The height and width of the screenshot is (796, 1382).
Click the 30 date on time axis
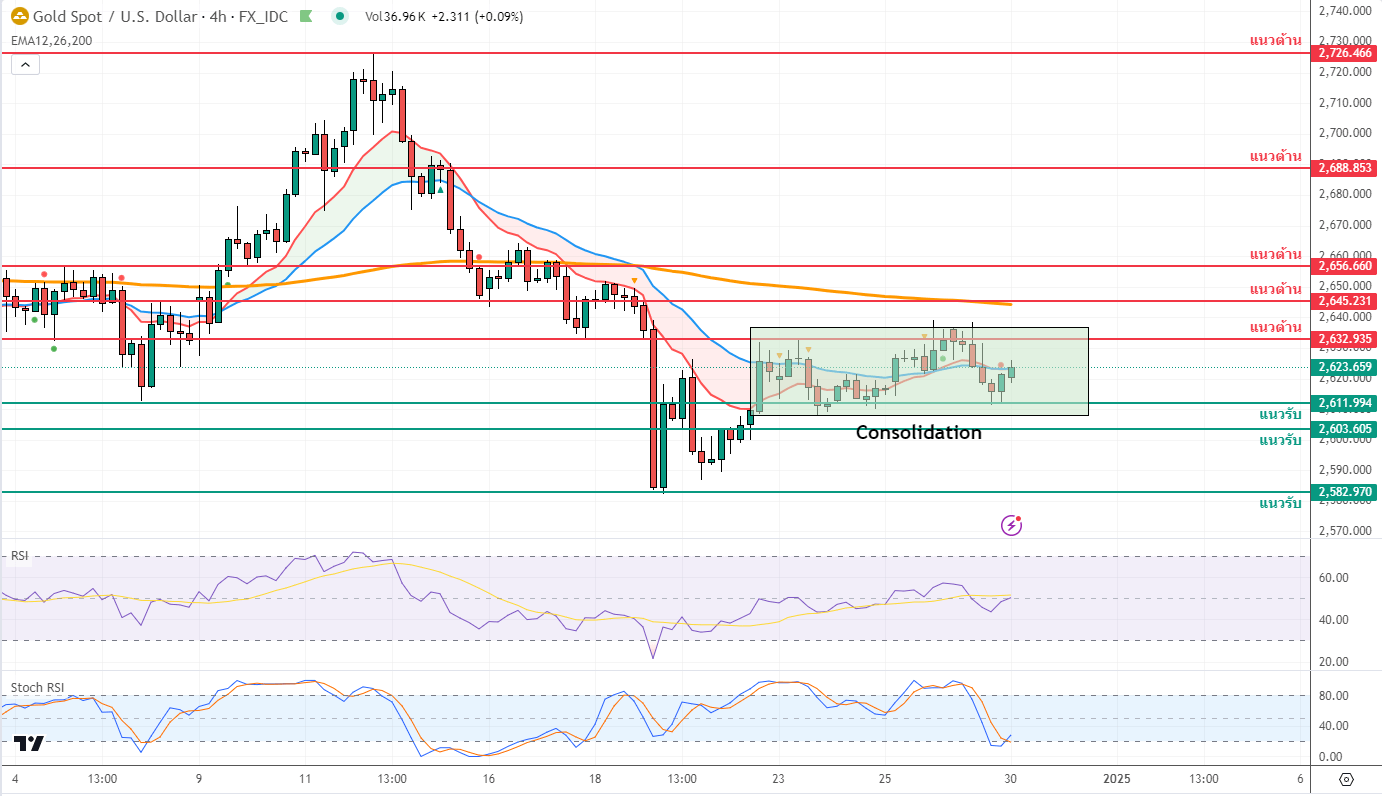click(x=1010, y=779)
